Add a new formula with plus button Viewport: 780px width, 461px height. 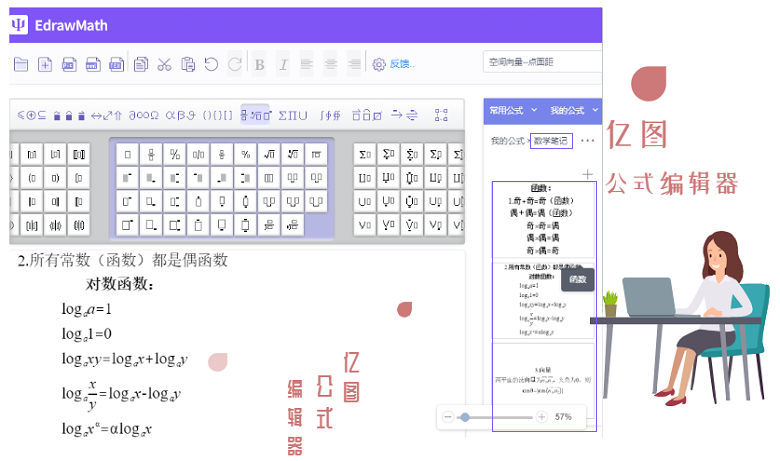(587, 174)
